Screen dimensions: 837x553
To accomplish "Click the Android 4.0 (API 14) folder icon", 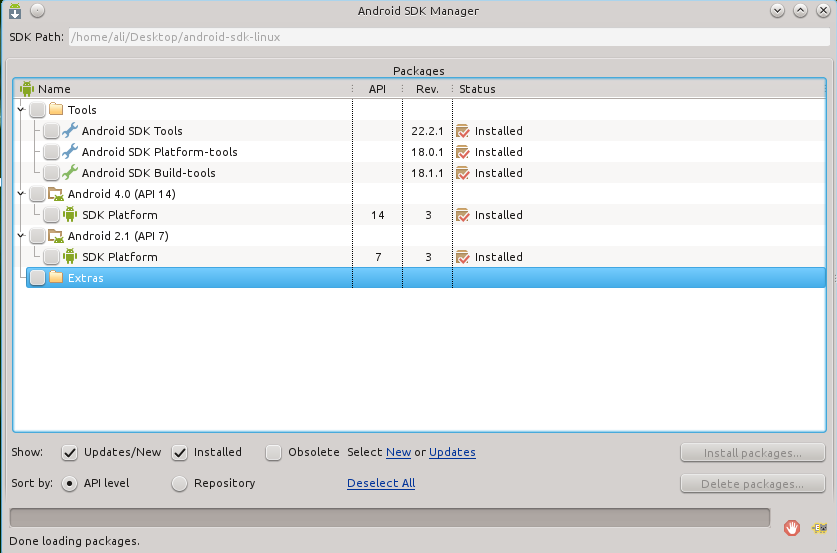I will tap(56, 194).
